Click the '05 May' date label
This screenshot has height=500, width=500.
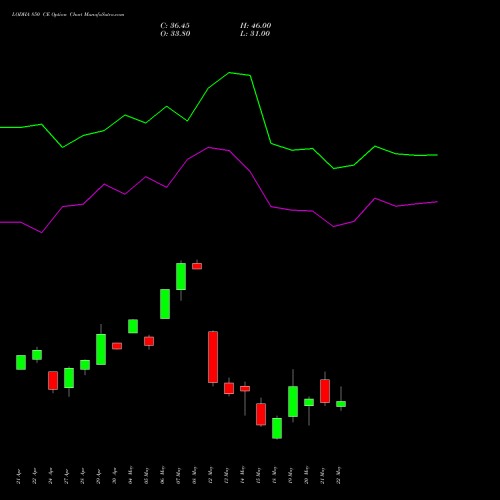(147, 475)
